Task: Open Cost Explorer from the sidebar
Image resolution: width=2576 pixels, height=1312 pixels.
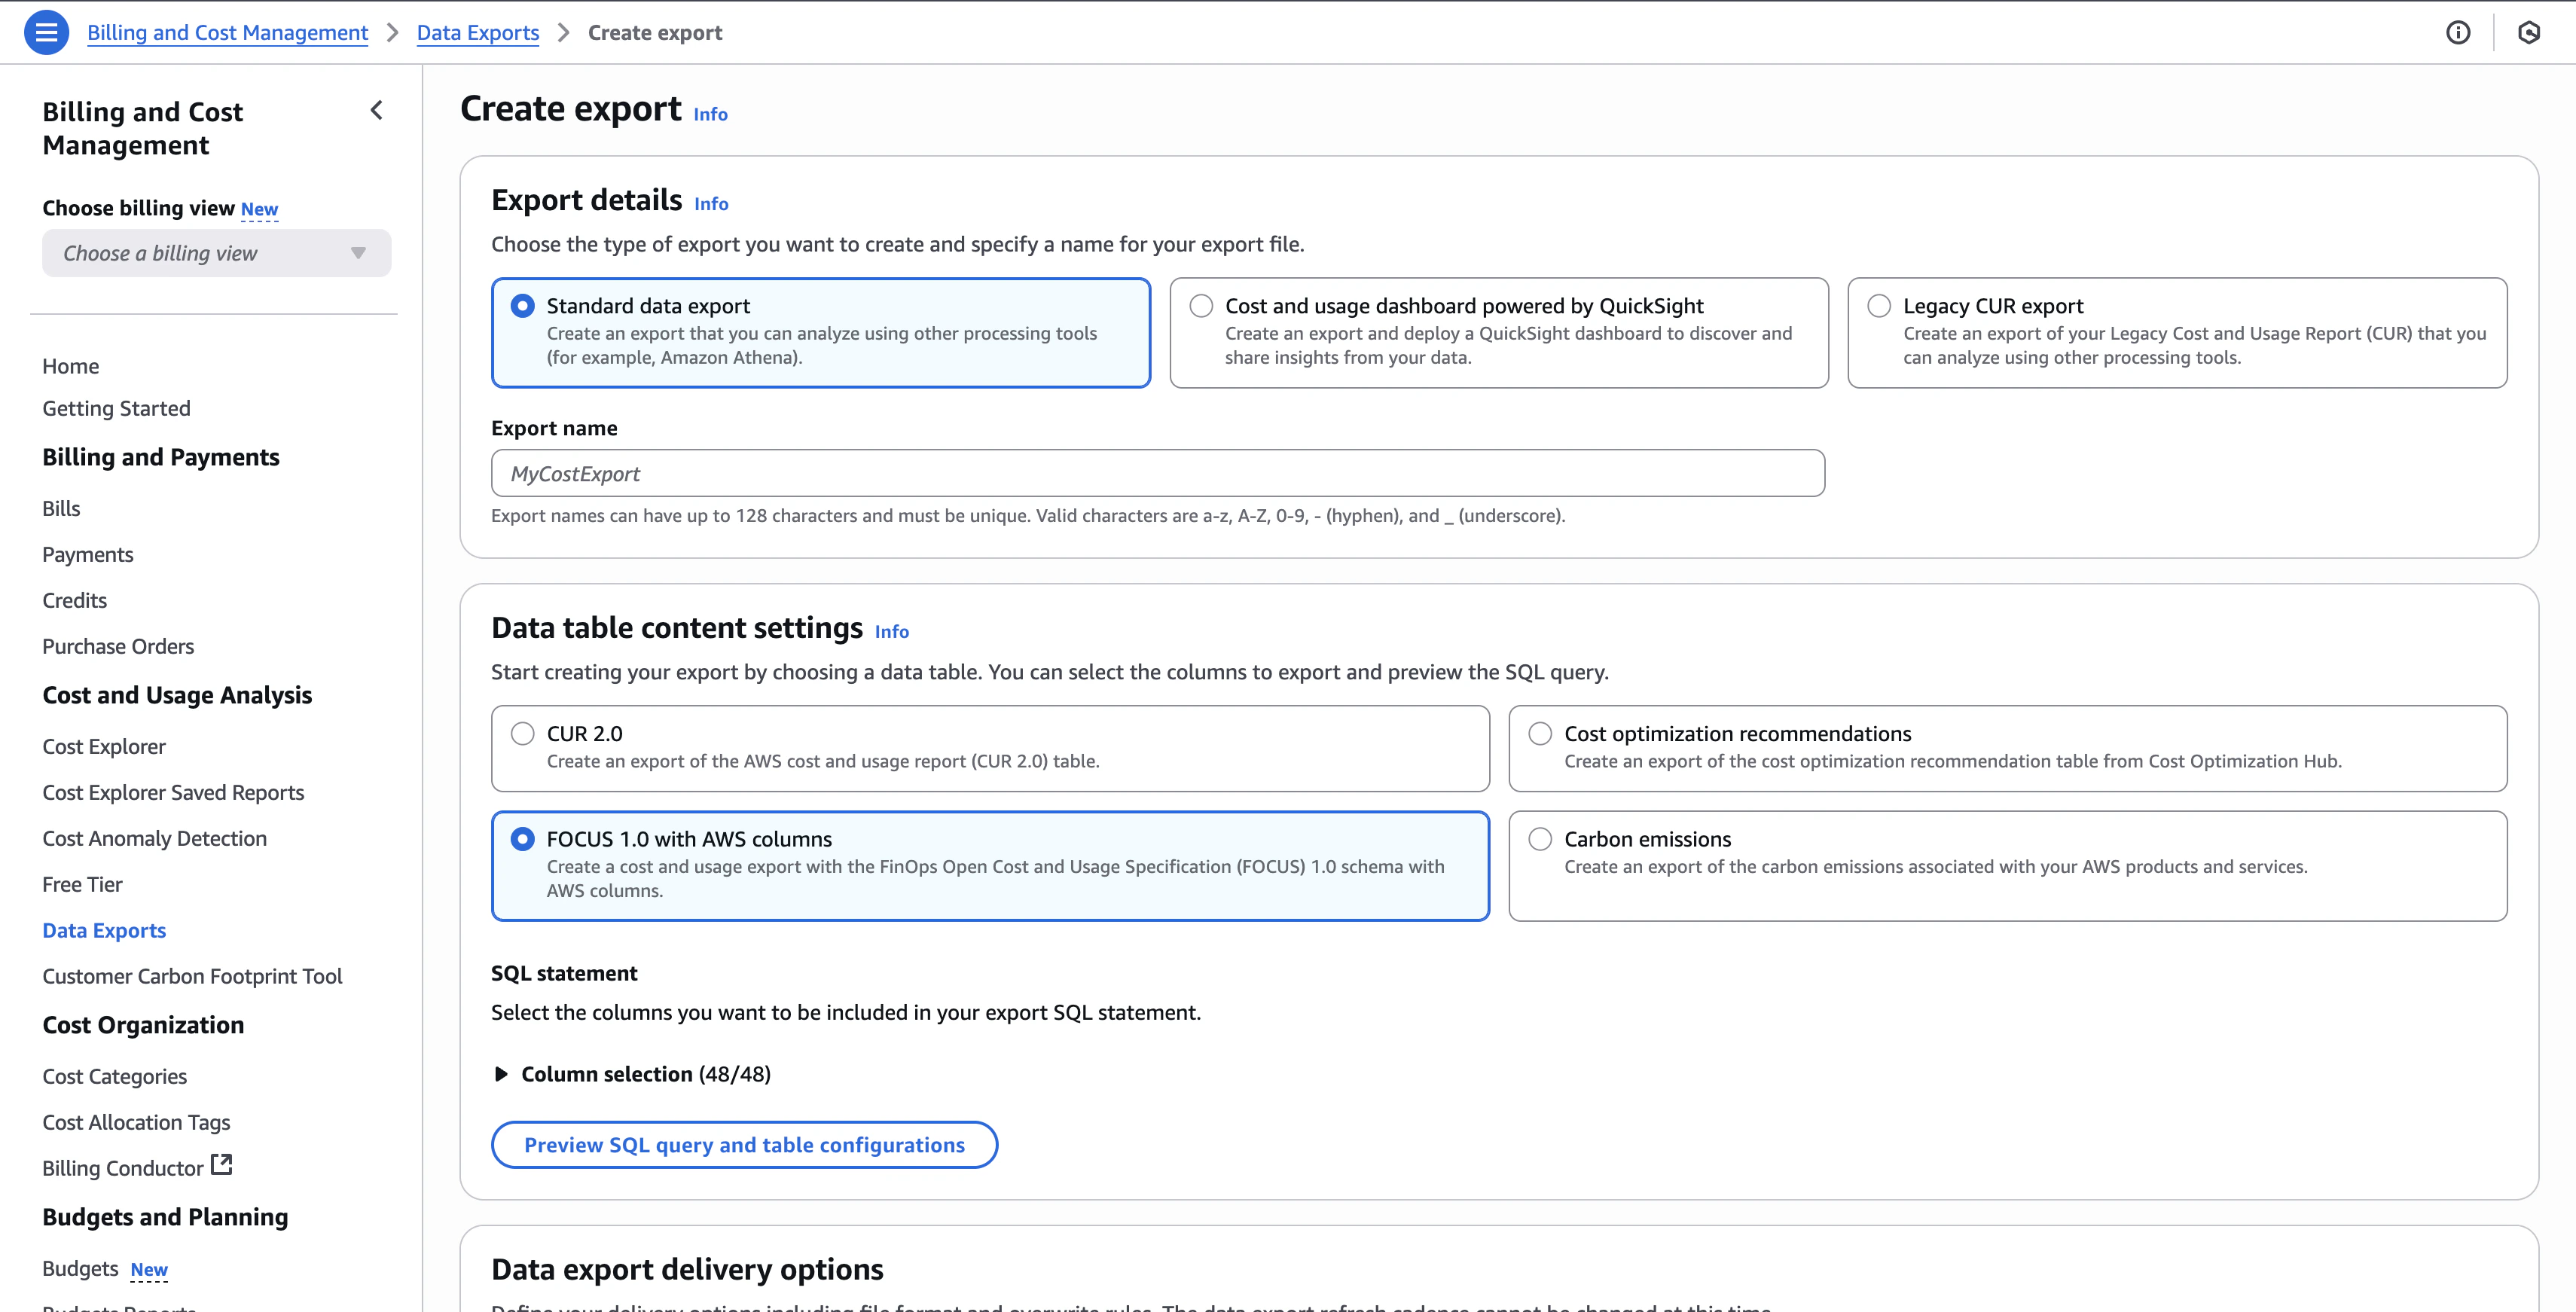Action: point(104,746)
